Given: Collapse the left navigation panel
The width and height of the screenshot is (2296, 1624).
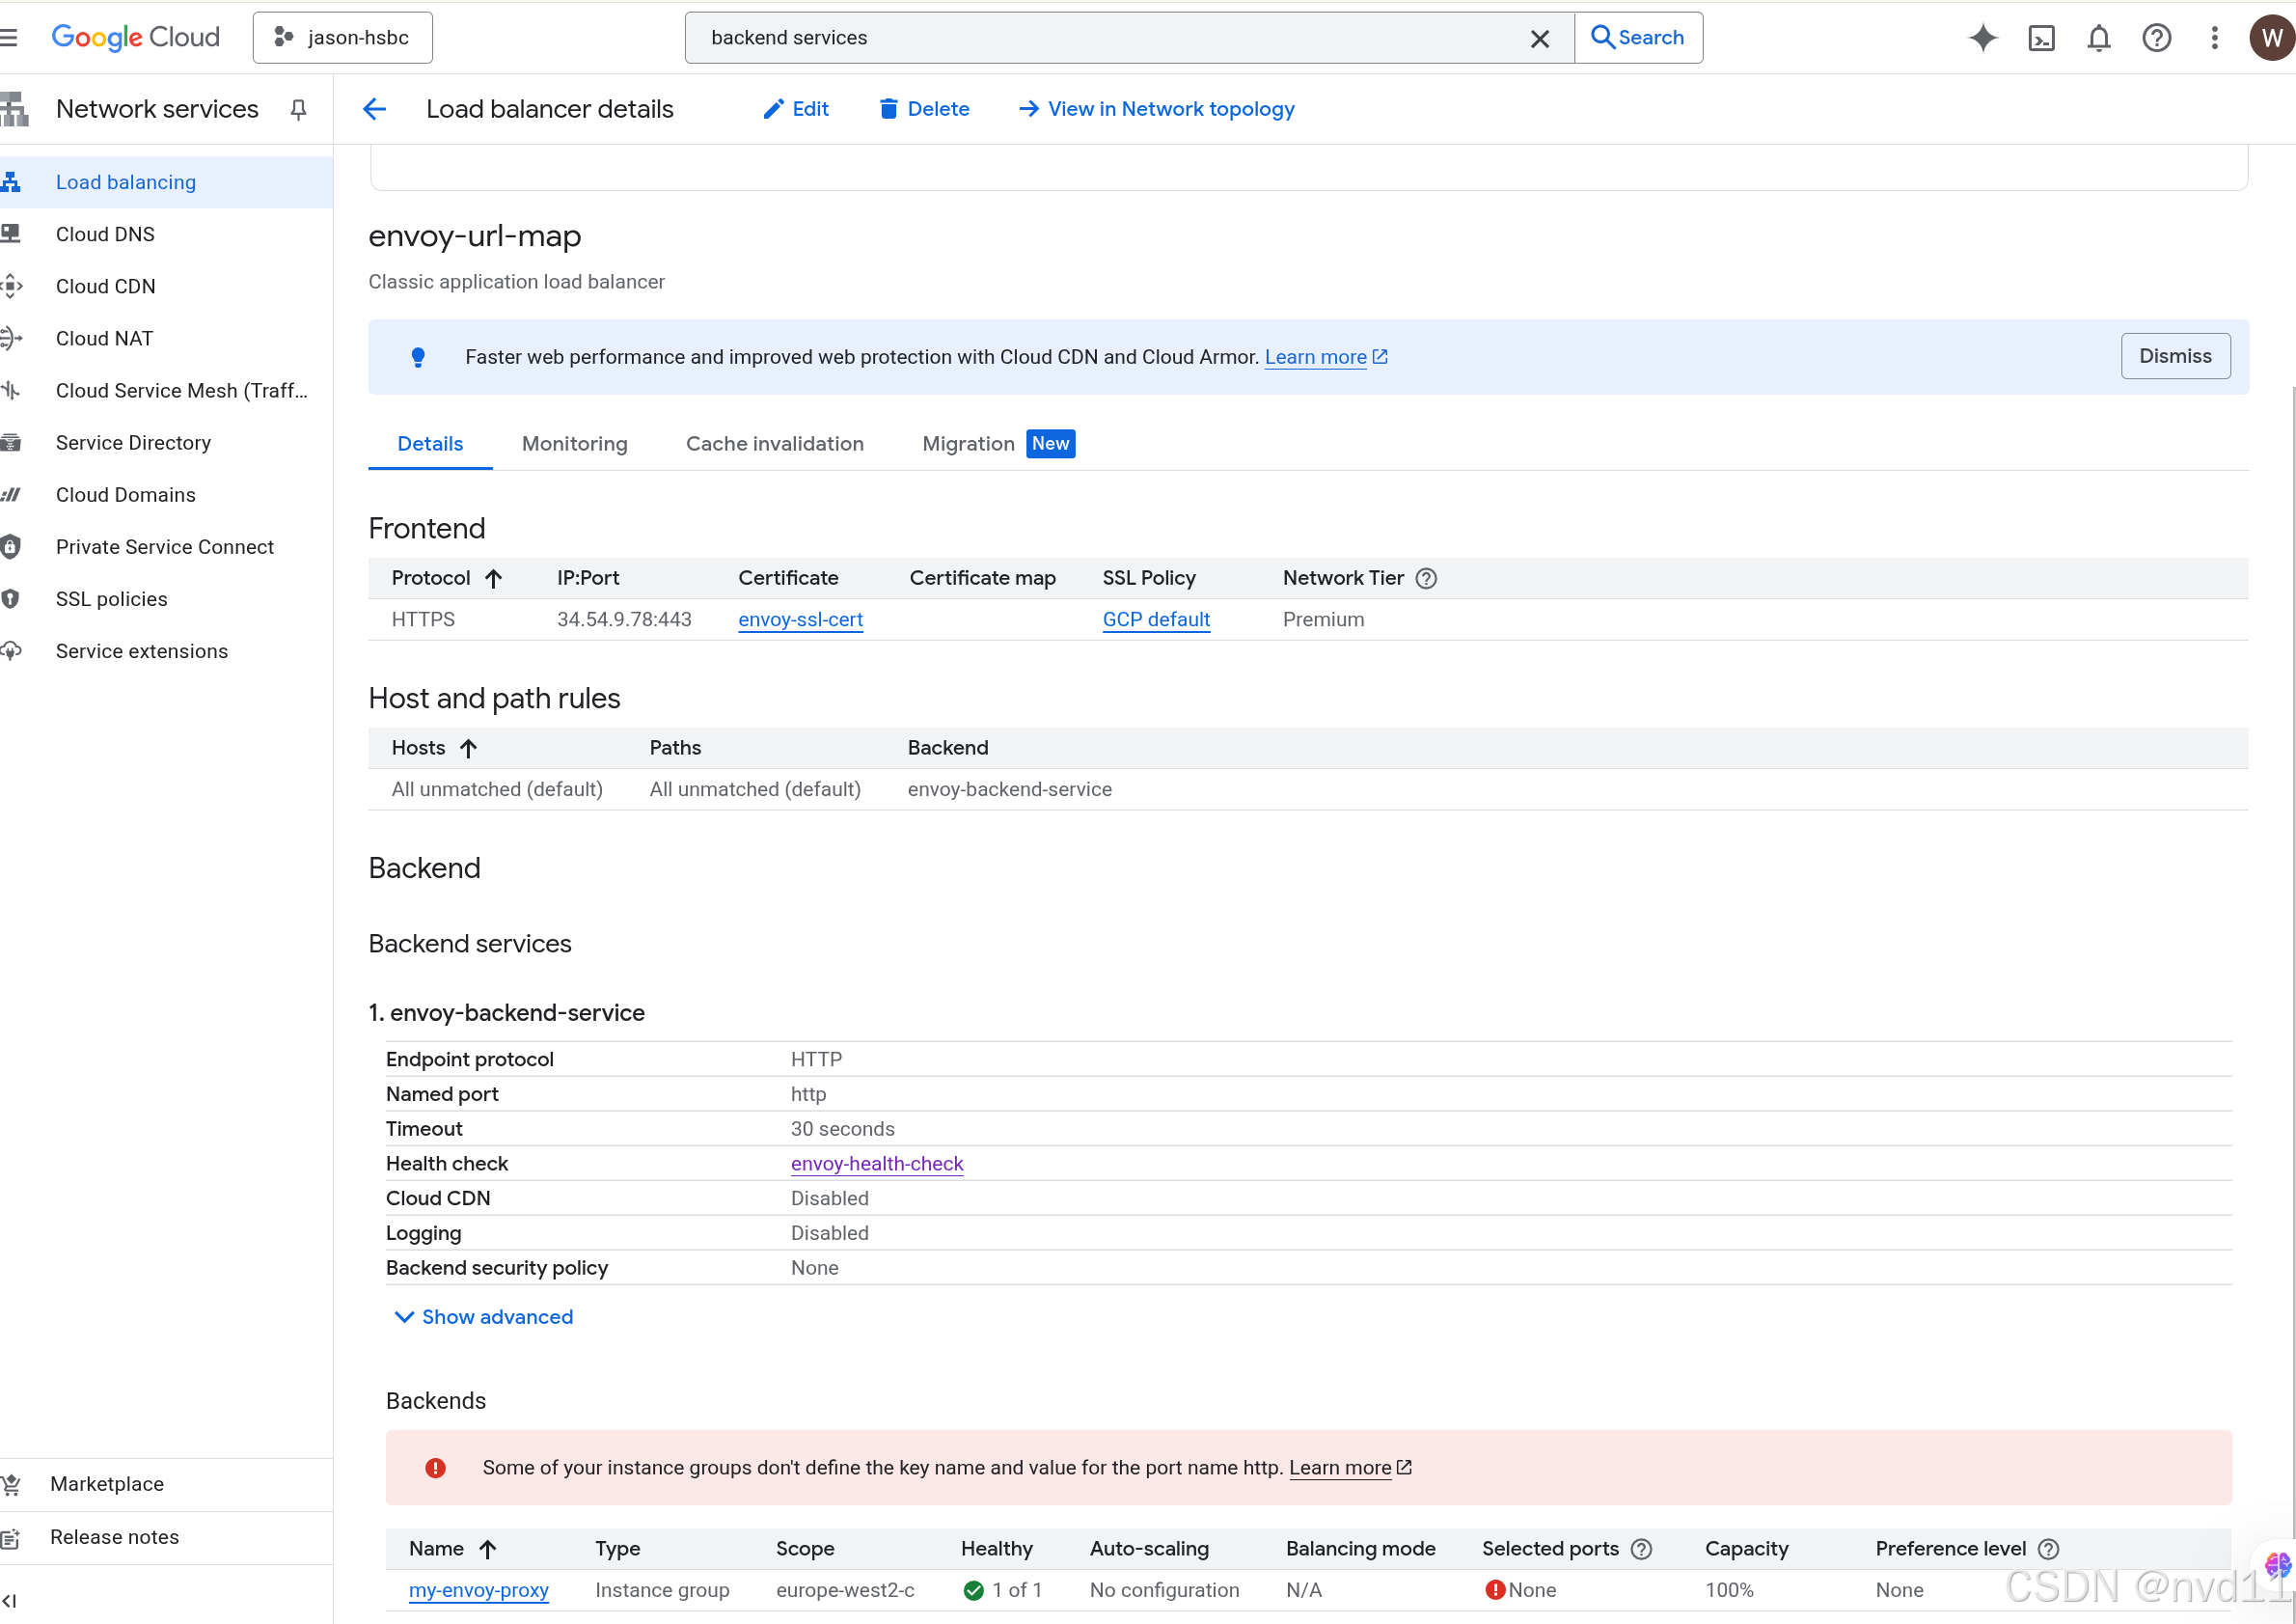Looking at the screenshot, I should [10, 1600].
